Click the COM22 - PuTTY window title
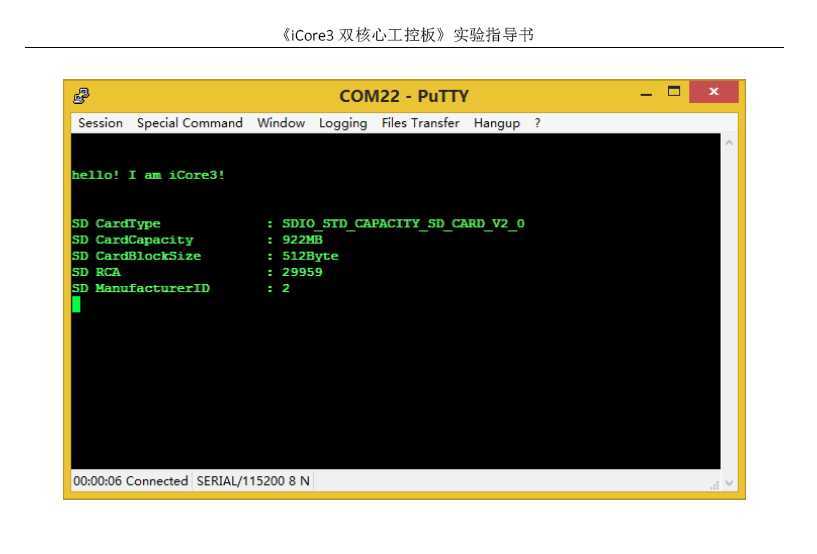Image resolution: width=817 pixels, height=554 pixels. tap(404, 96)
